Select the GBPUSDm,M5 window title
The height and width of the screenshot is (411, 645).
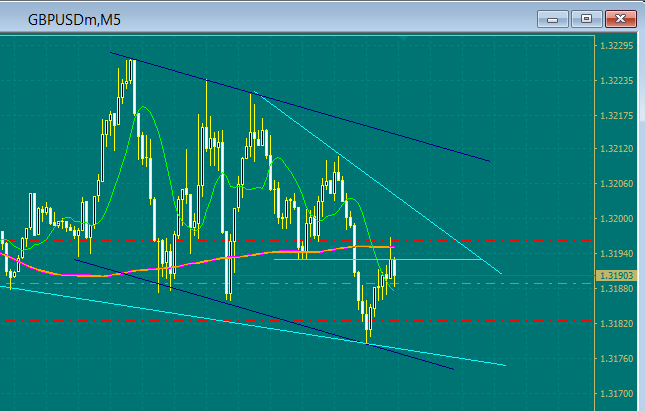[74, 20]
